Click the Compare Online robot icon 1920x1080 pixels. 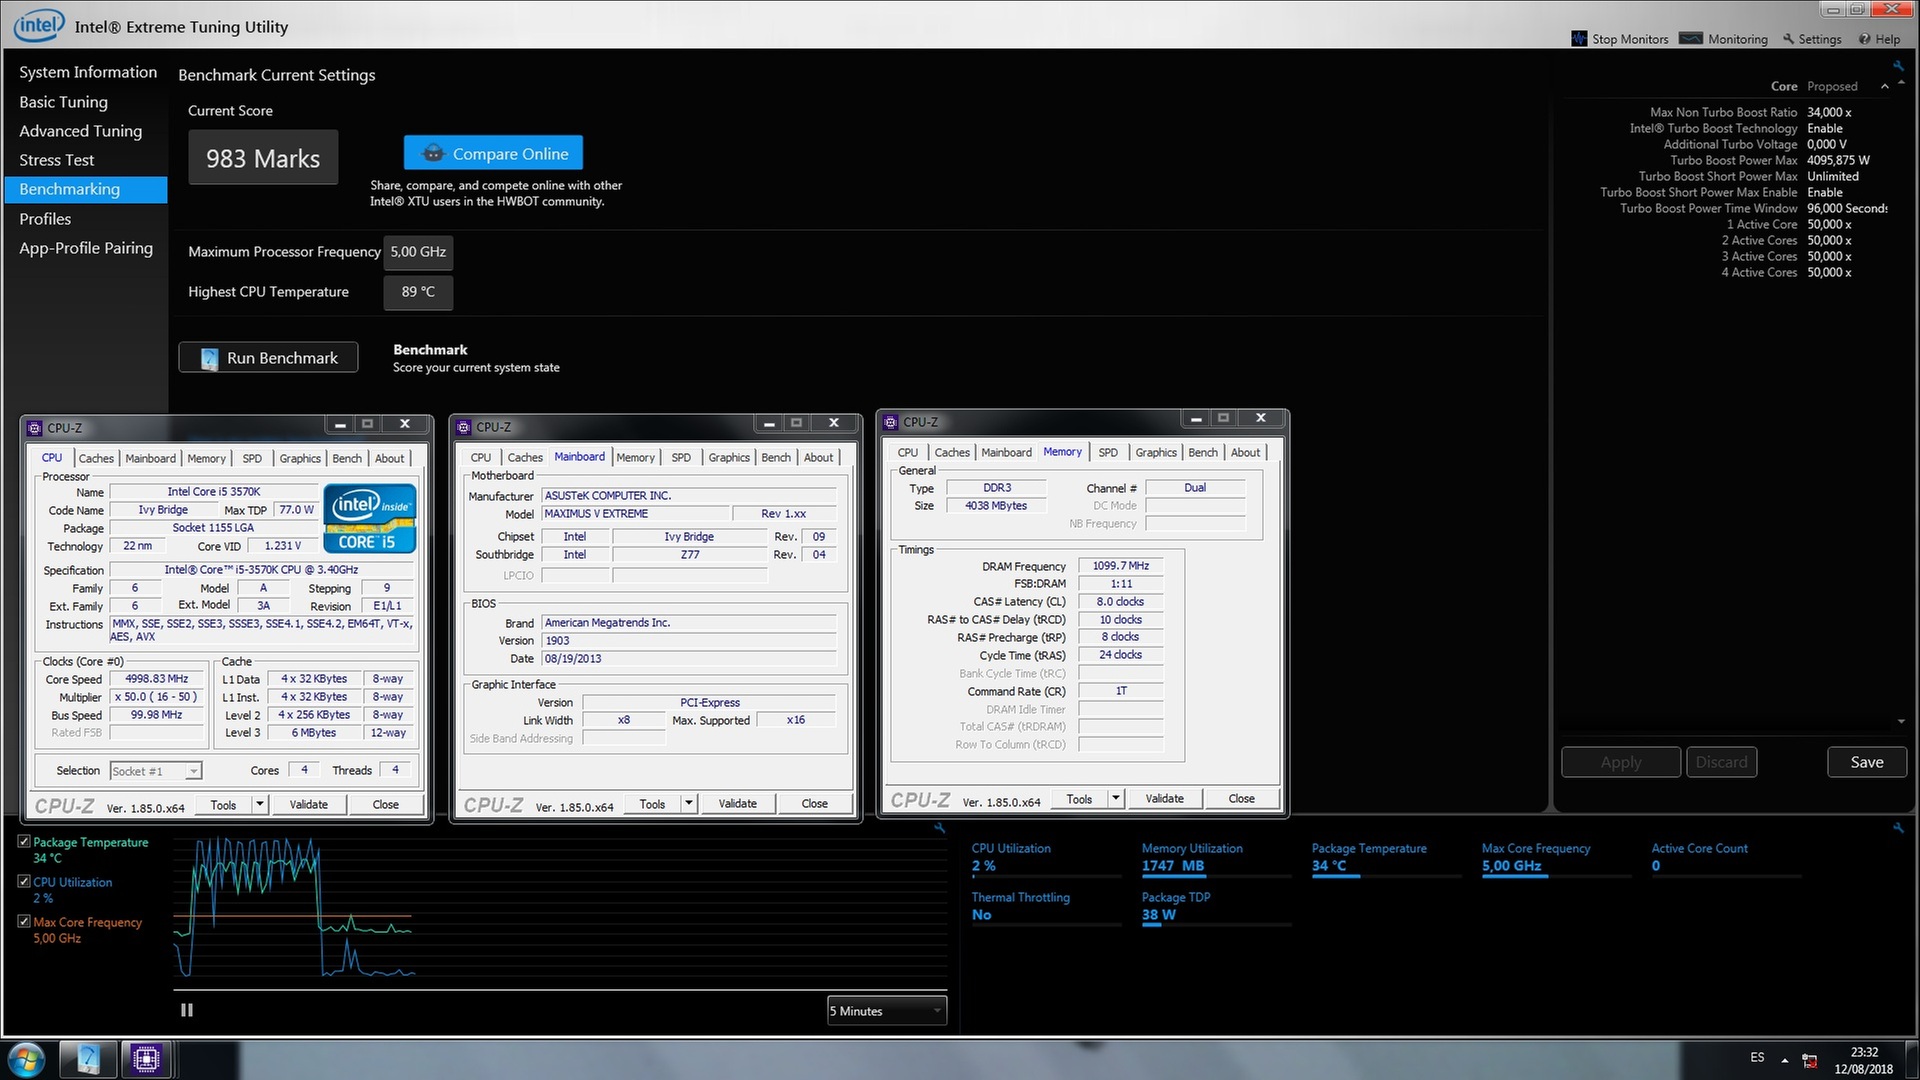pos(433,153)
